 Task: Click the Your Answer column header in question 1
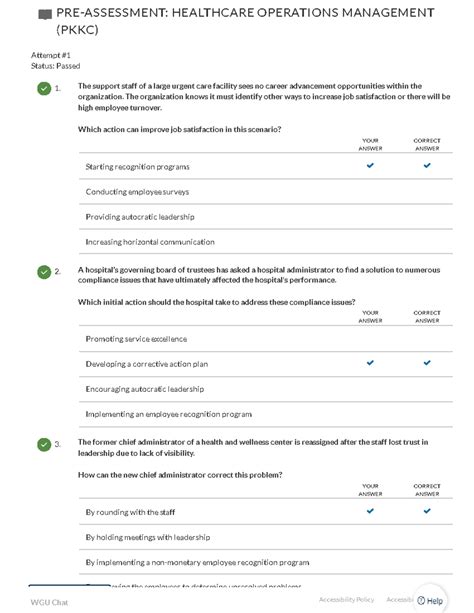click(x=370, y=144)
